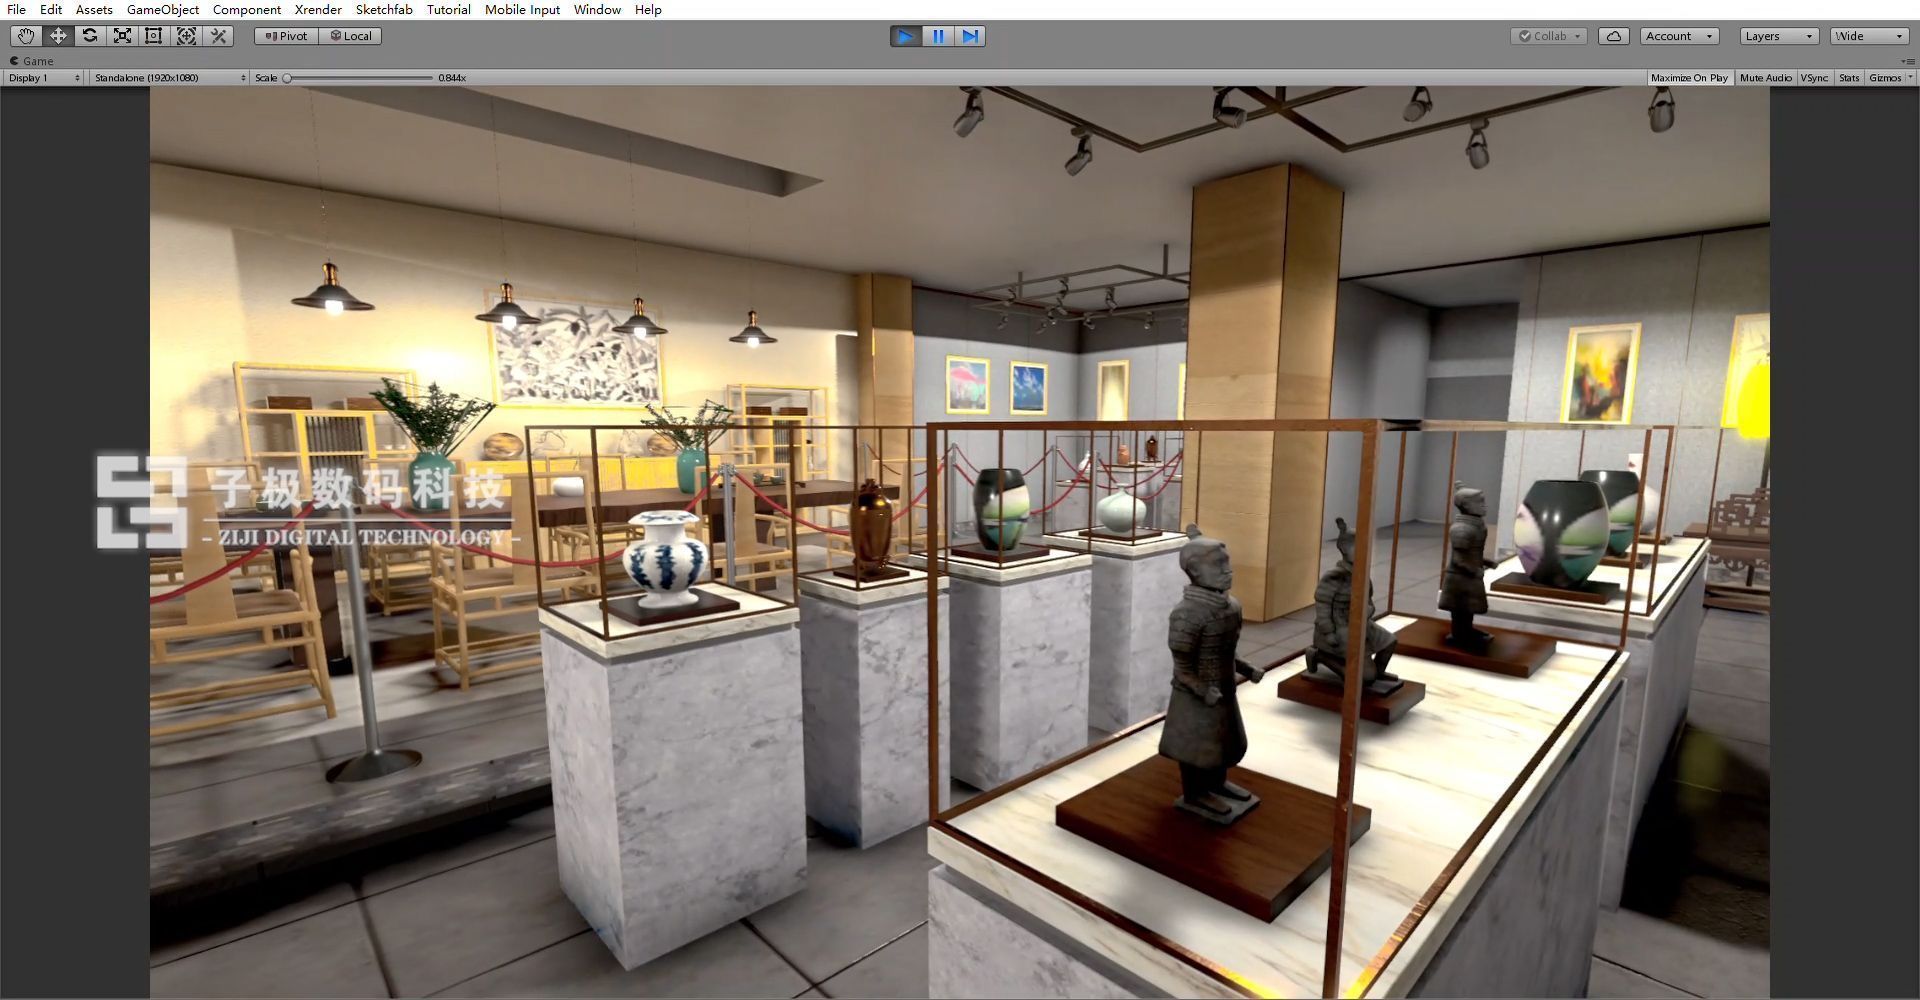The height and width of the screenshot is (1000, 1920).
Task: Enable Maximize On Play
Action: click(x=1690, y=77)
